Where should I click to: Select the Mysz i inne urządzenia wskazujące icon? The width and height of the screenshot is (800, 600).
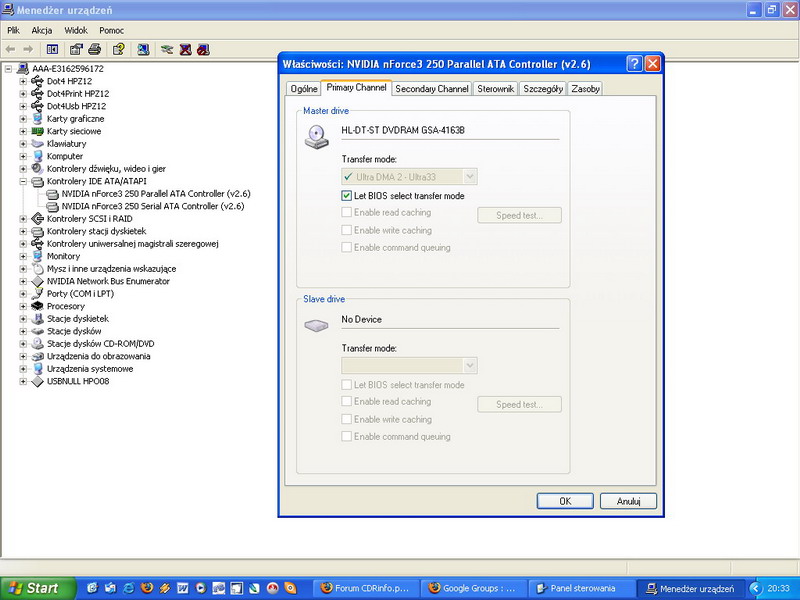pos(37,268)
